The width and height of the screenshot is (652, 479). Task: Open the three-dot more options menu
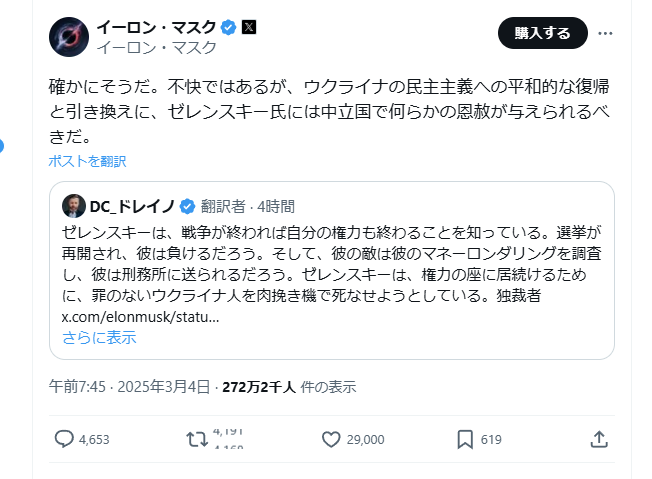point(605,33)
